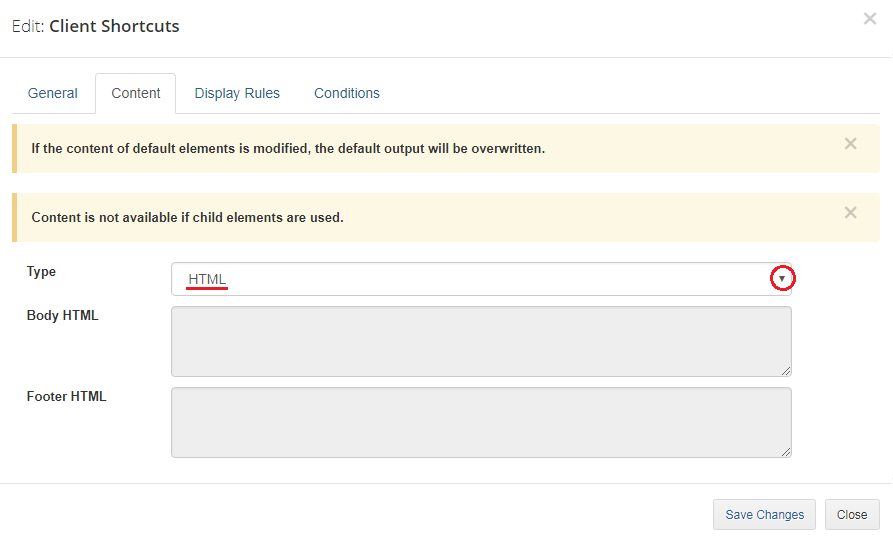Image resolution: width=893 pixels, height=540 pixels.
Task: Open the Type dropdown showing HTML
Action: (x=481, y=279)
